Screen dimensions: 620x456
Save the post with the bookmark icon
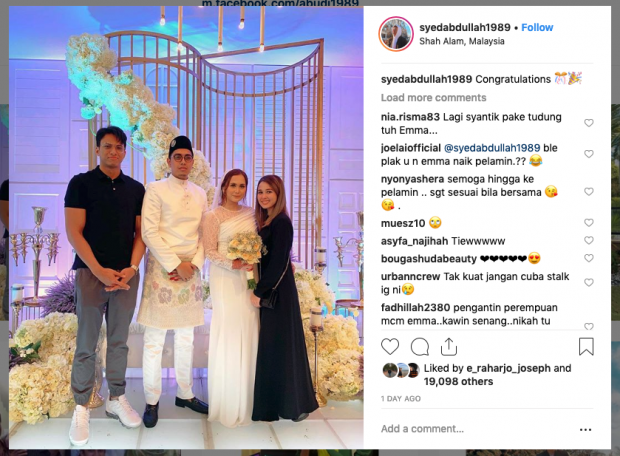click(x=586, y=346)
